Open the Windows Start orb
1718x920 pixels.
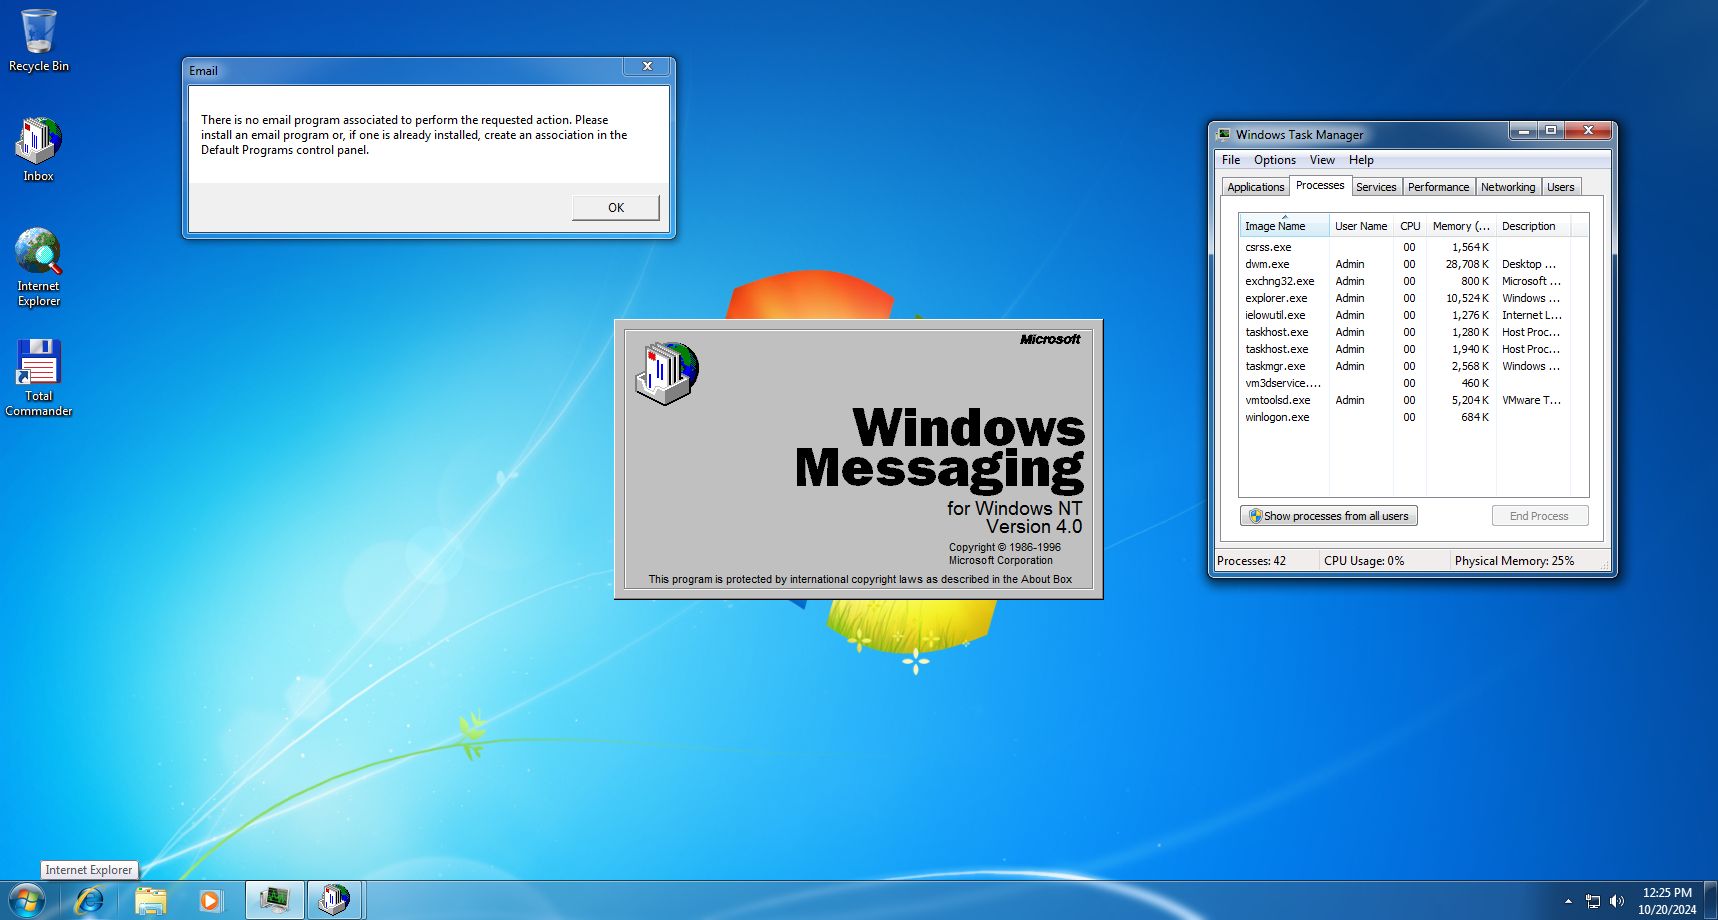click(x=26, y=900)
